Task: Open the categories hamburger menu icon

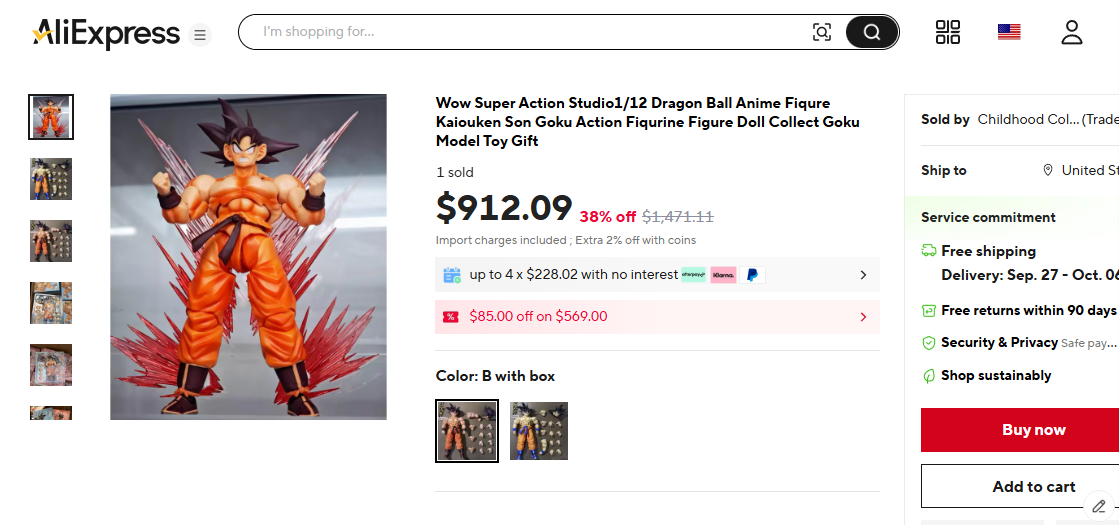Action: tap(200, 35)
